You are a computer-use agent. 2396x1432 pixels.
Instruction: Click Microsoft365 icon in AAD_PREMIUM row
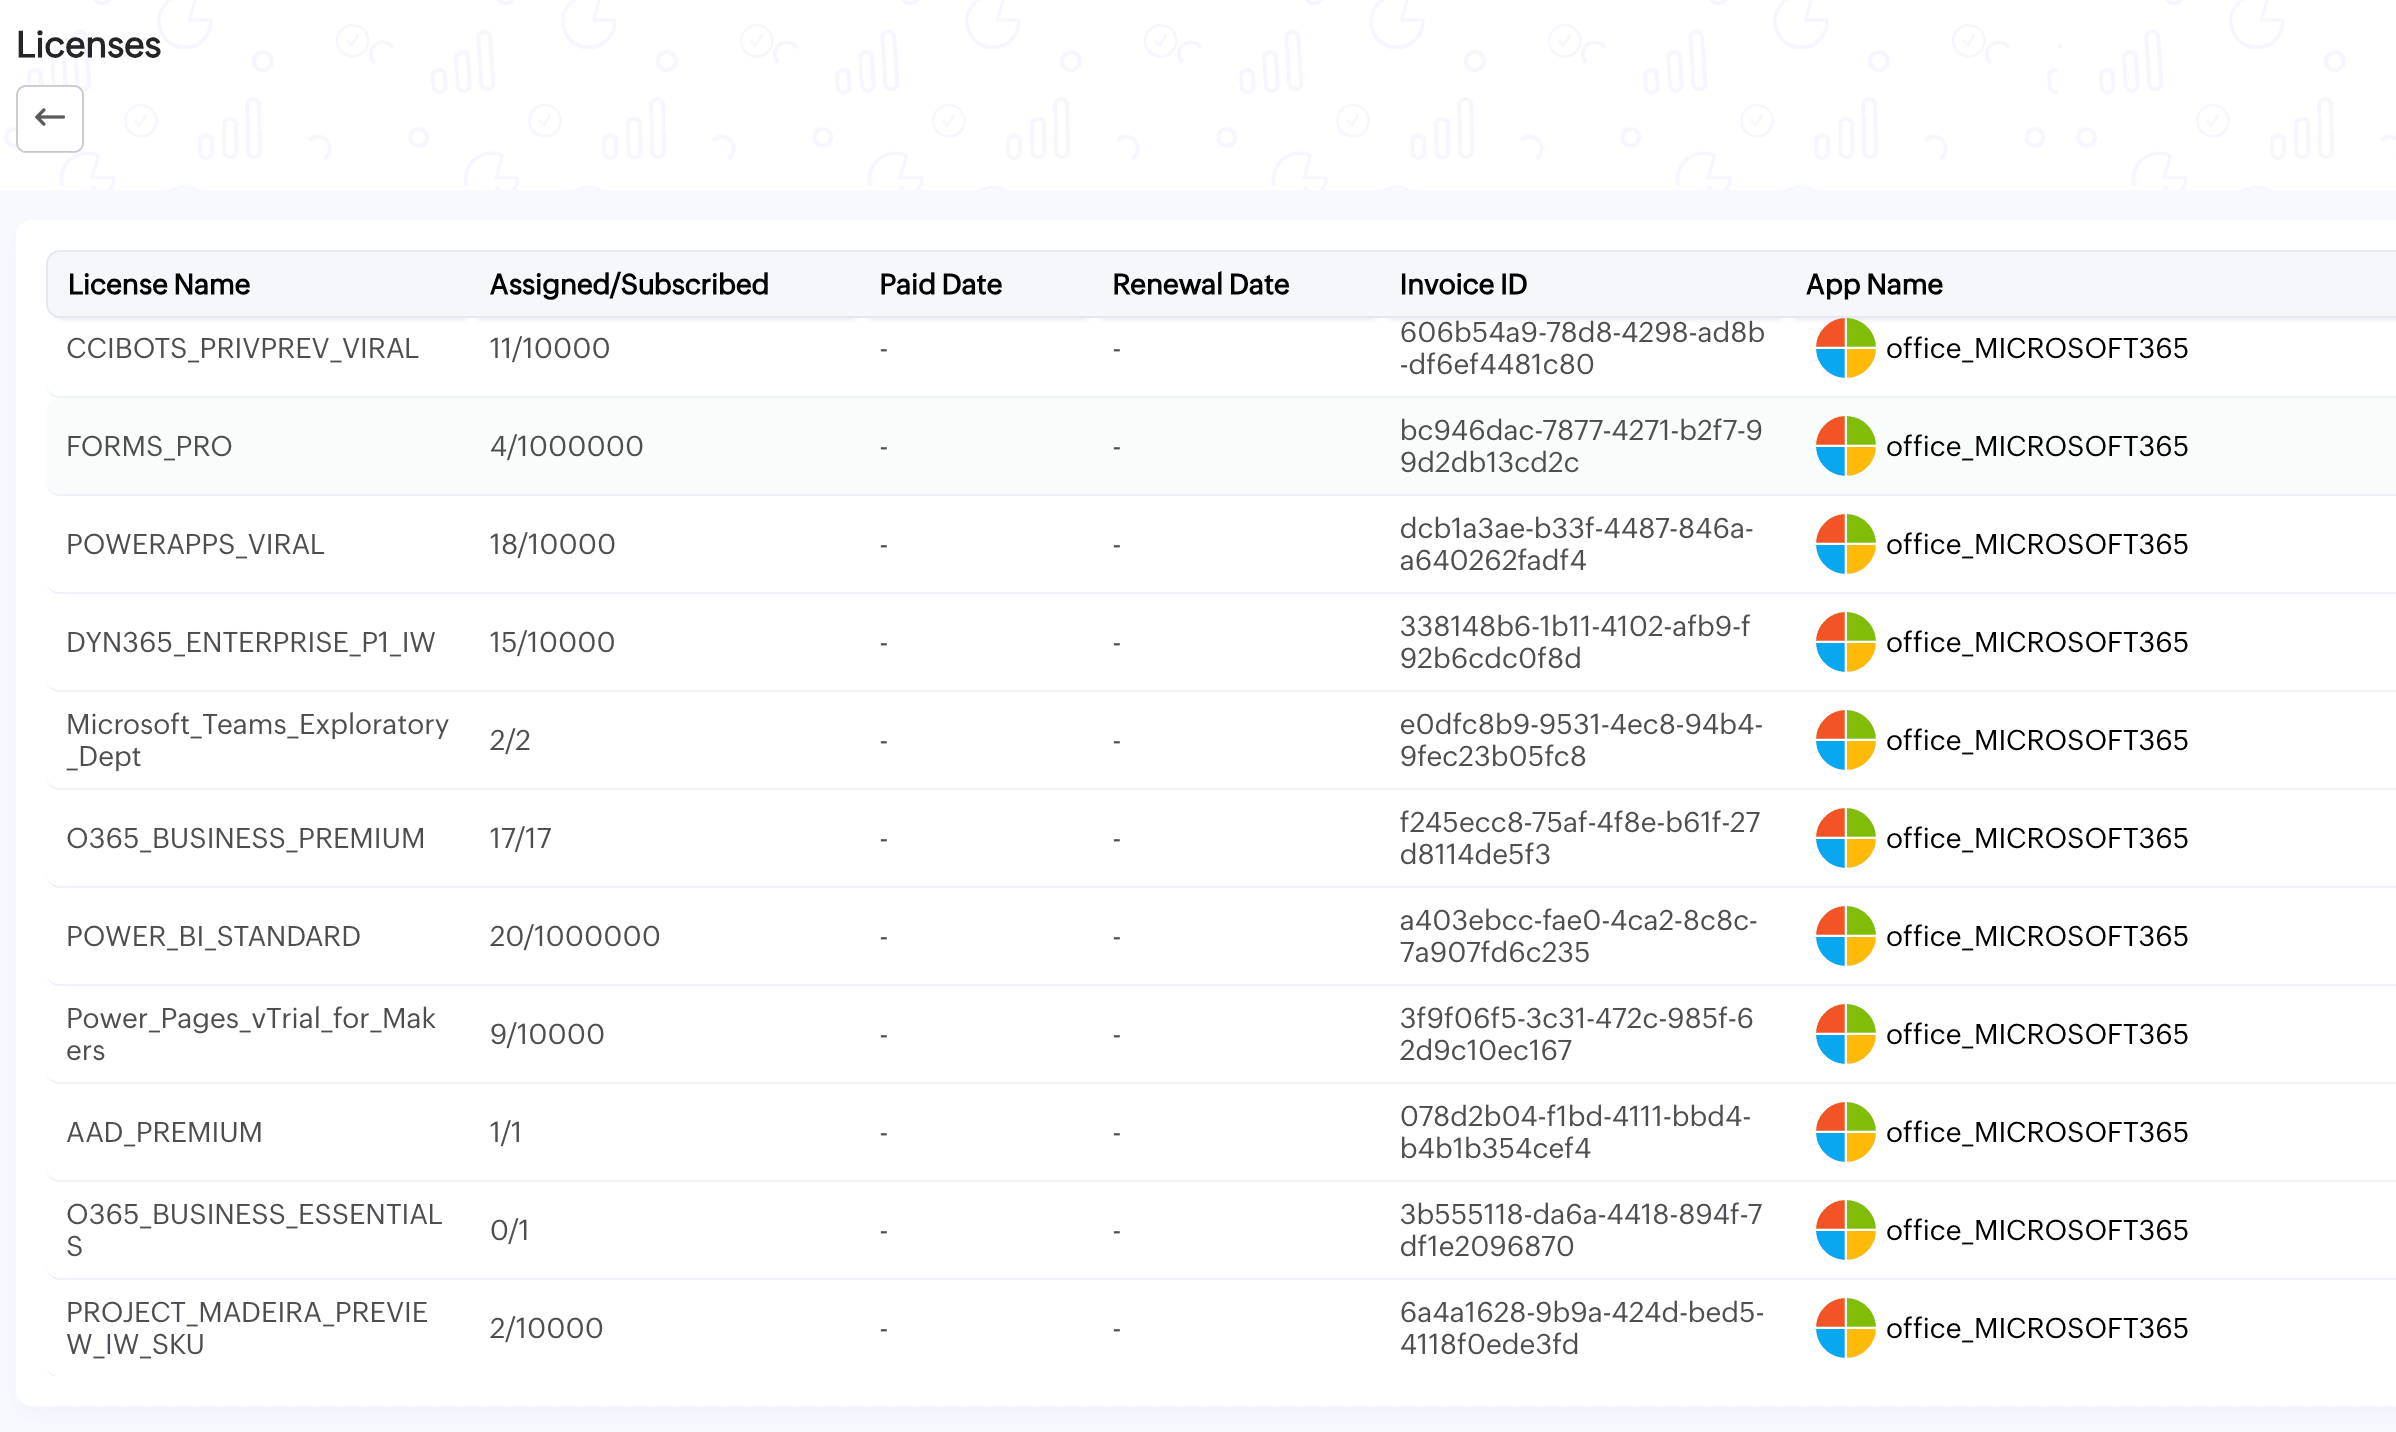[1845, 1132]
